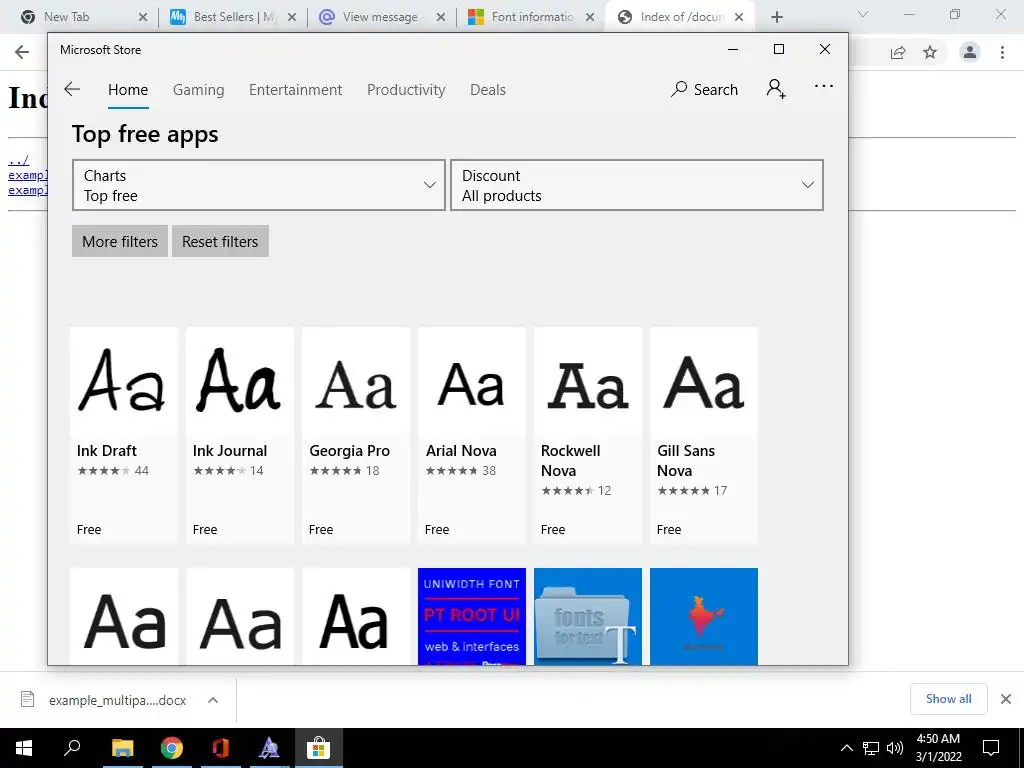Open the Chrome three-dot menu
1024x768 pixels.
tap(1002, 52)
